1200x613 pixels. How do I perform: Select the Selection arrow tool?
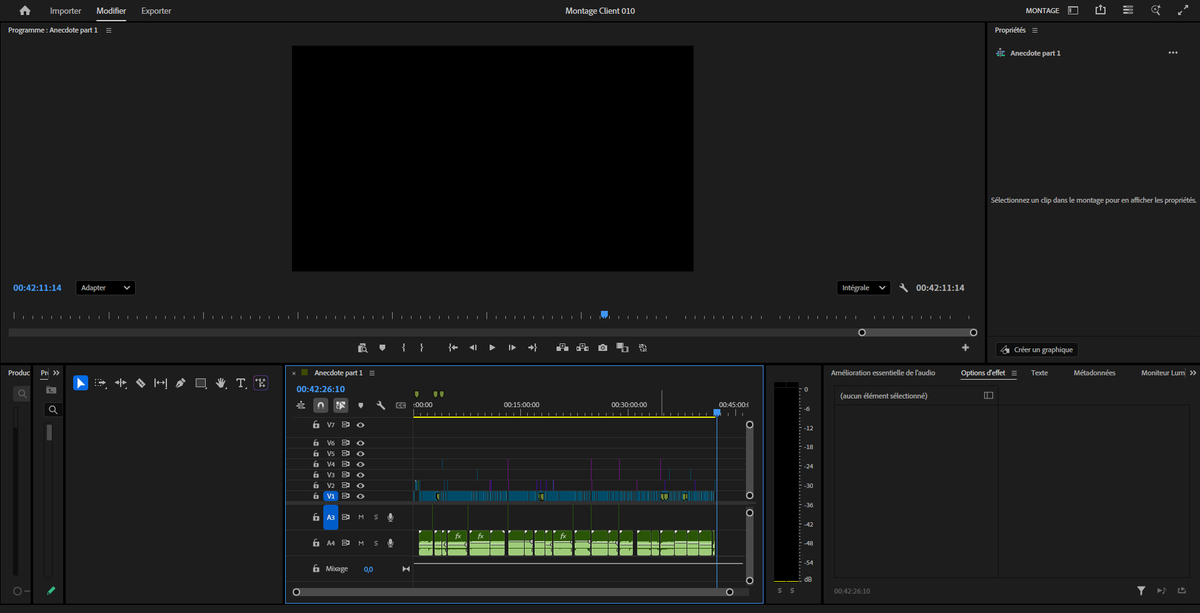click(80, 383)
